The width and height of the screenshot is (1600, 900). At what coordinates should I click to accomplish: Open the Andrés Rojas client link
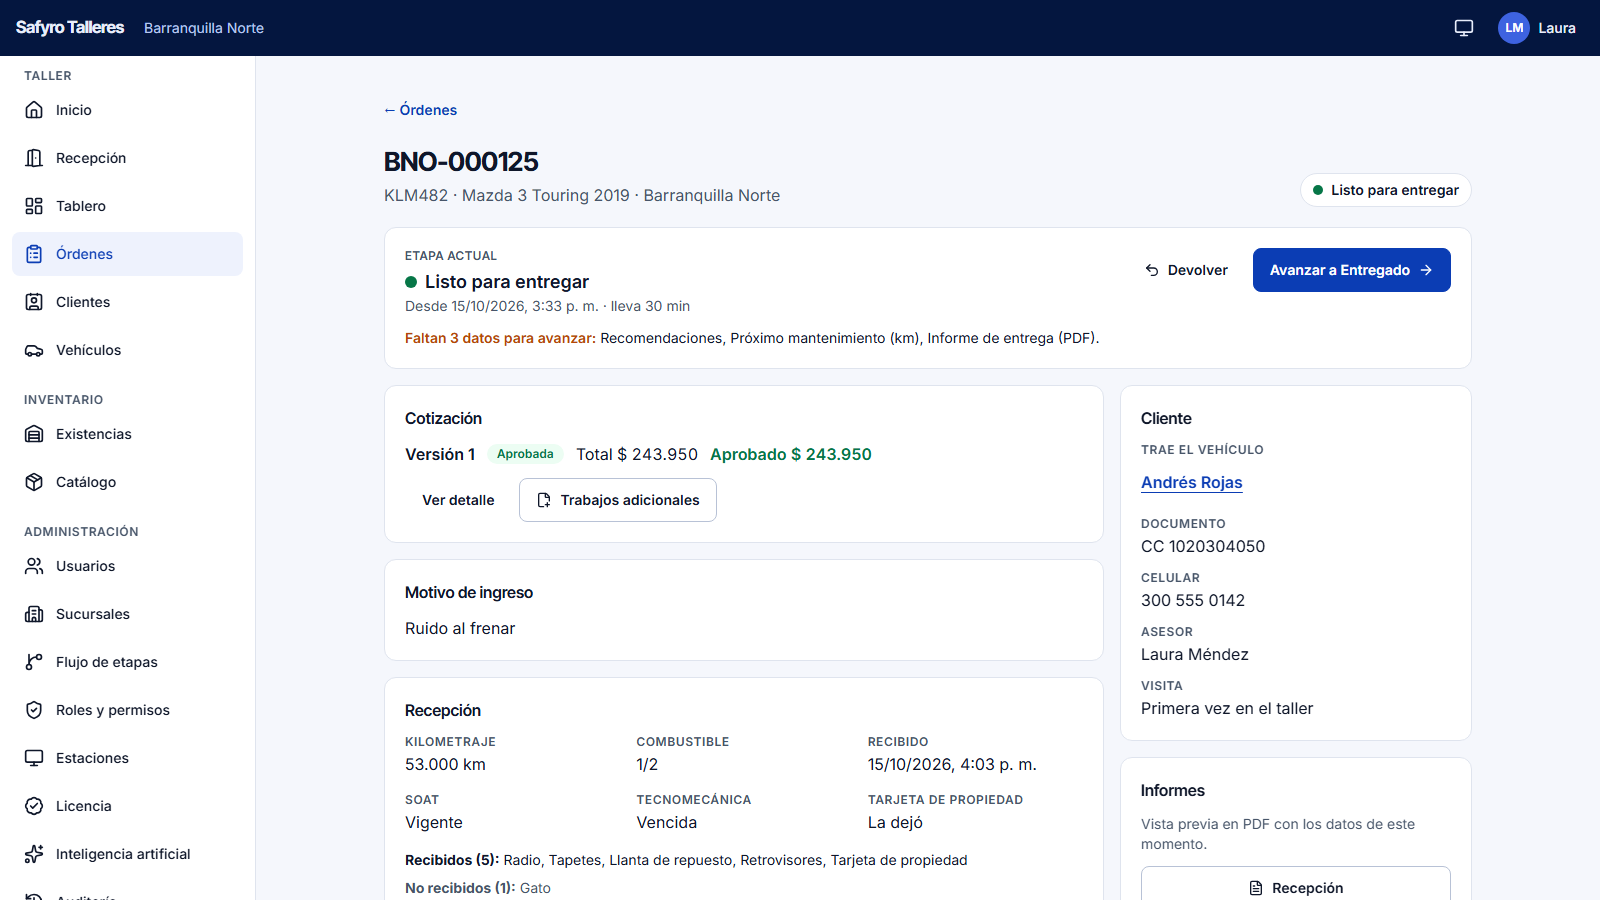tap(1192, 482)
